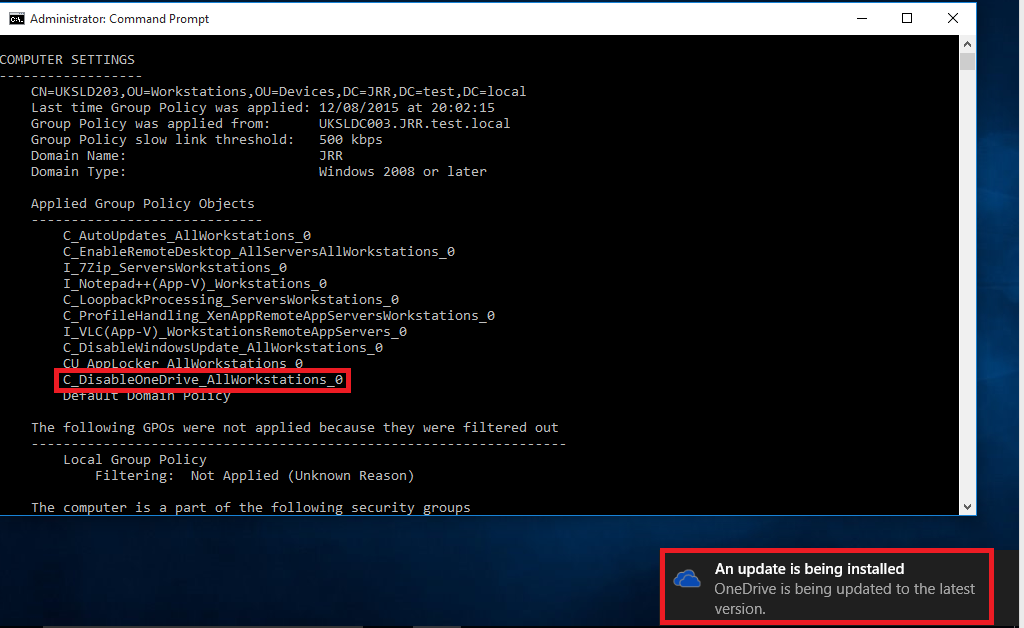Click the vertical scrollbar thumb
This screenshot has width=1024, height=628.
pos(967,61)
